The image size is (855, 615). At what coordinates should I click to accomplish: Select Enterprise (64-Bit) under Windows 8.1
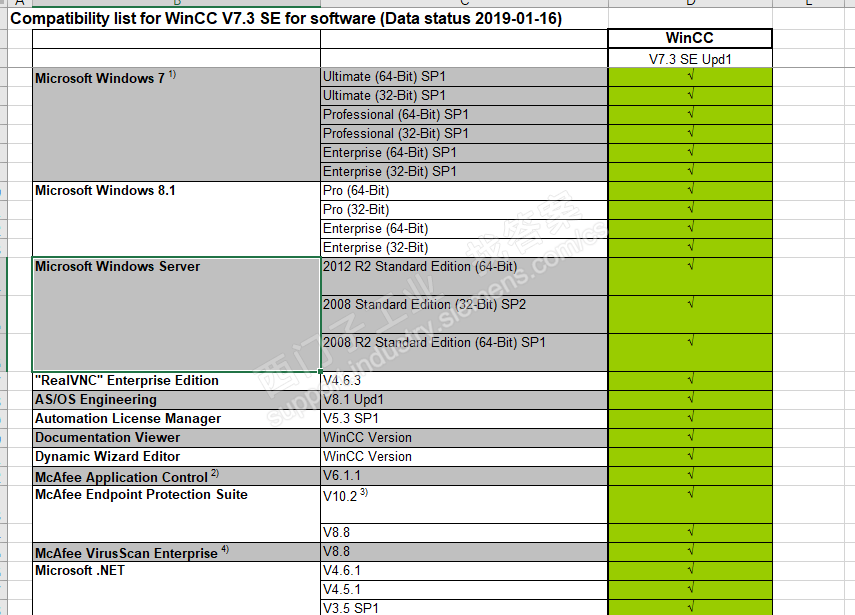coord(464,229)
